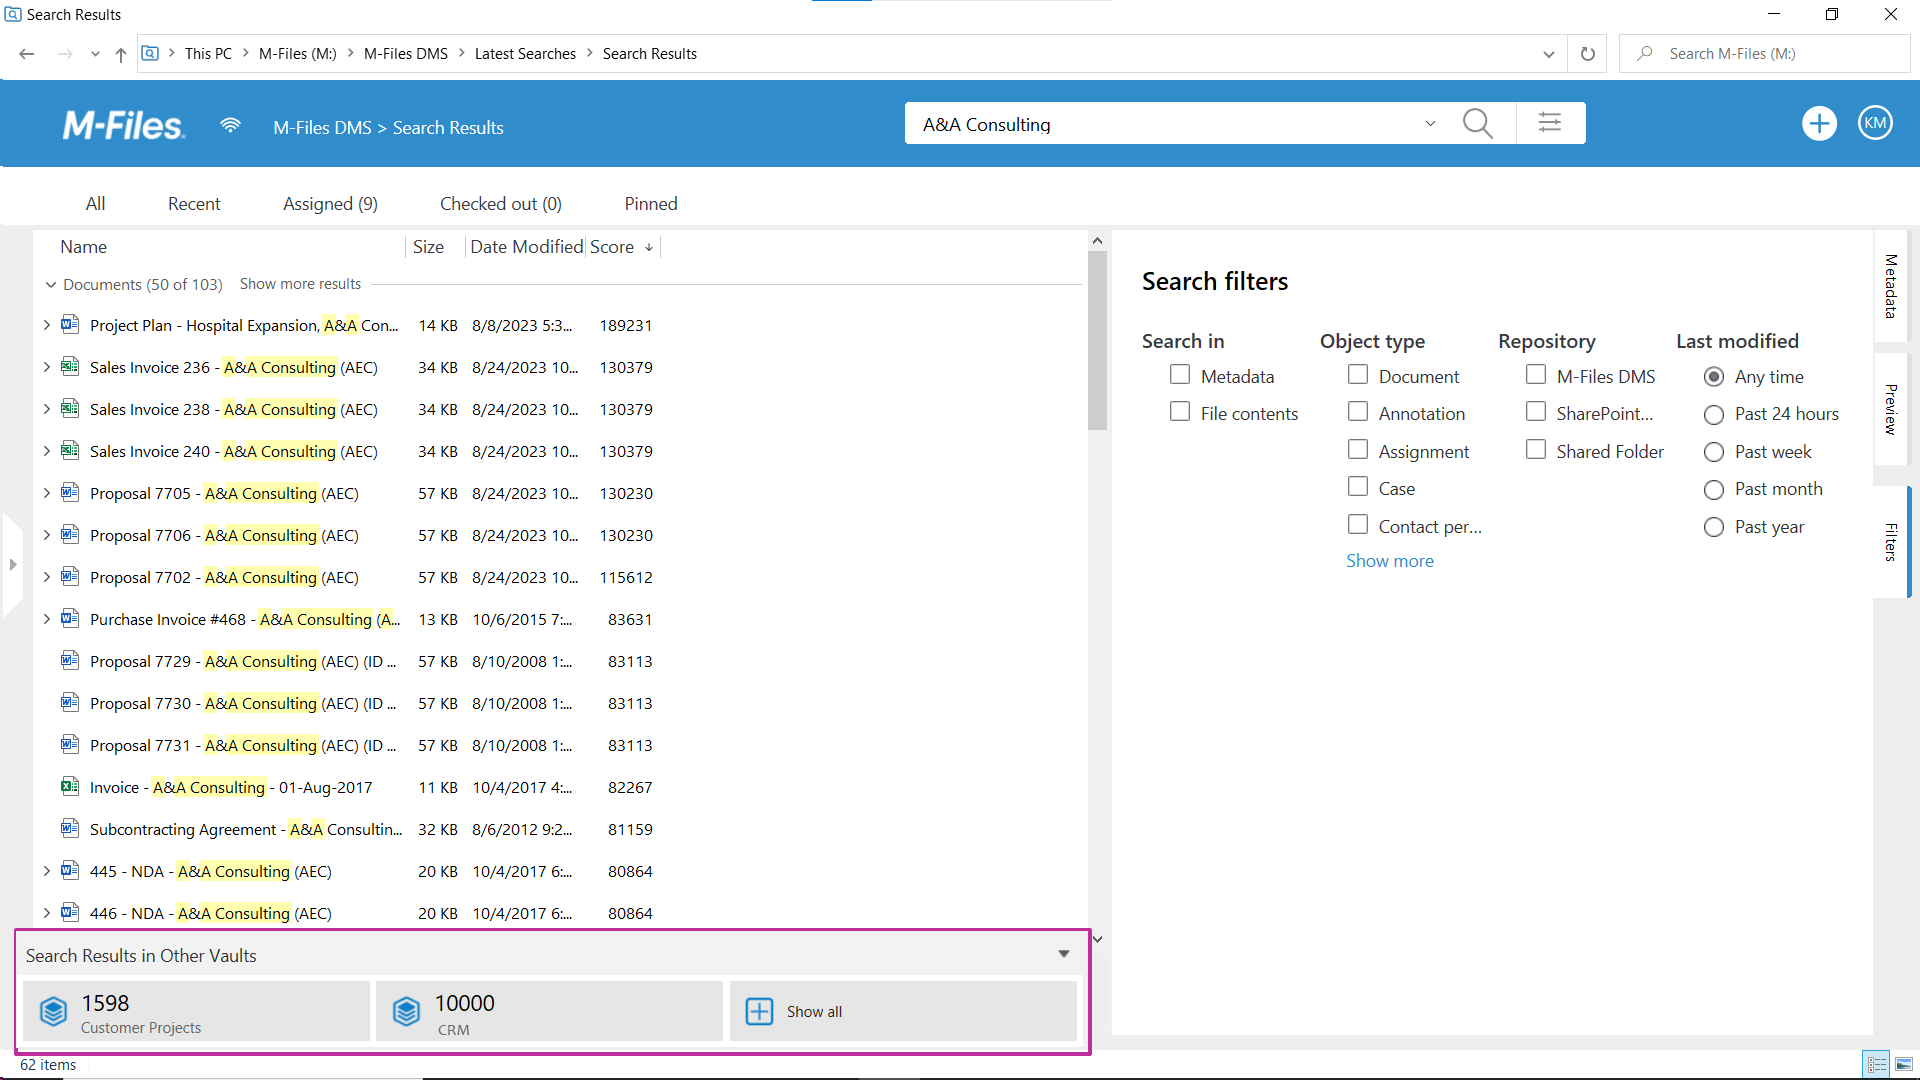This screenshot has width=1920, height=1080.
Task: Click Excel icon of Invoice 01-Aug-2017
Action: pos(70,786)
